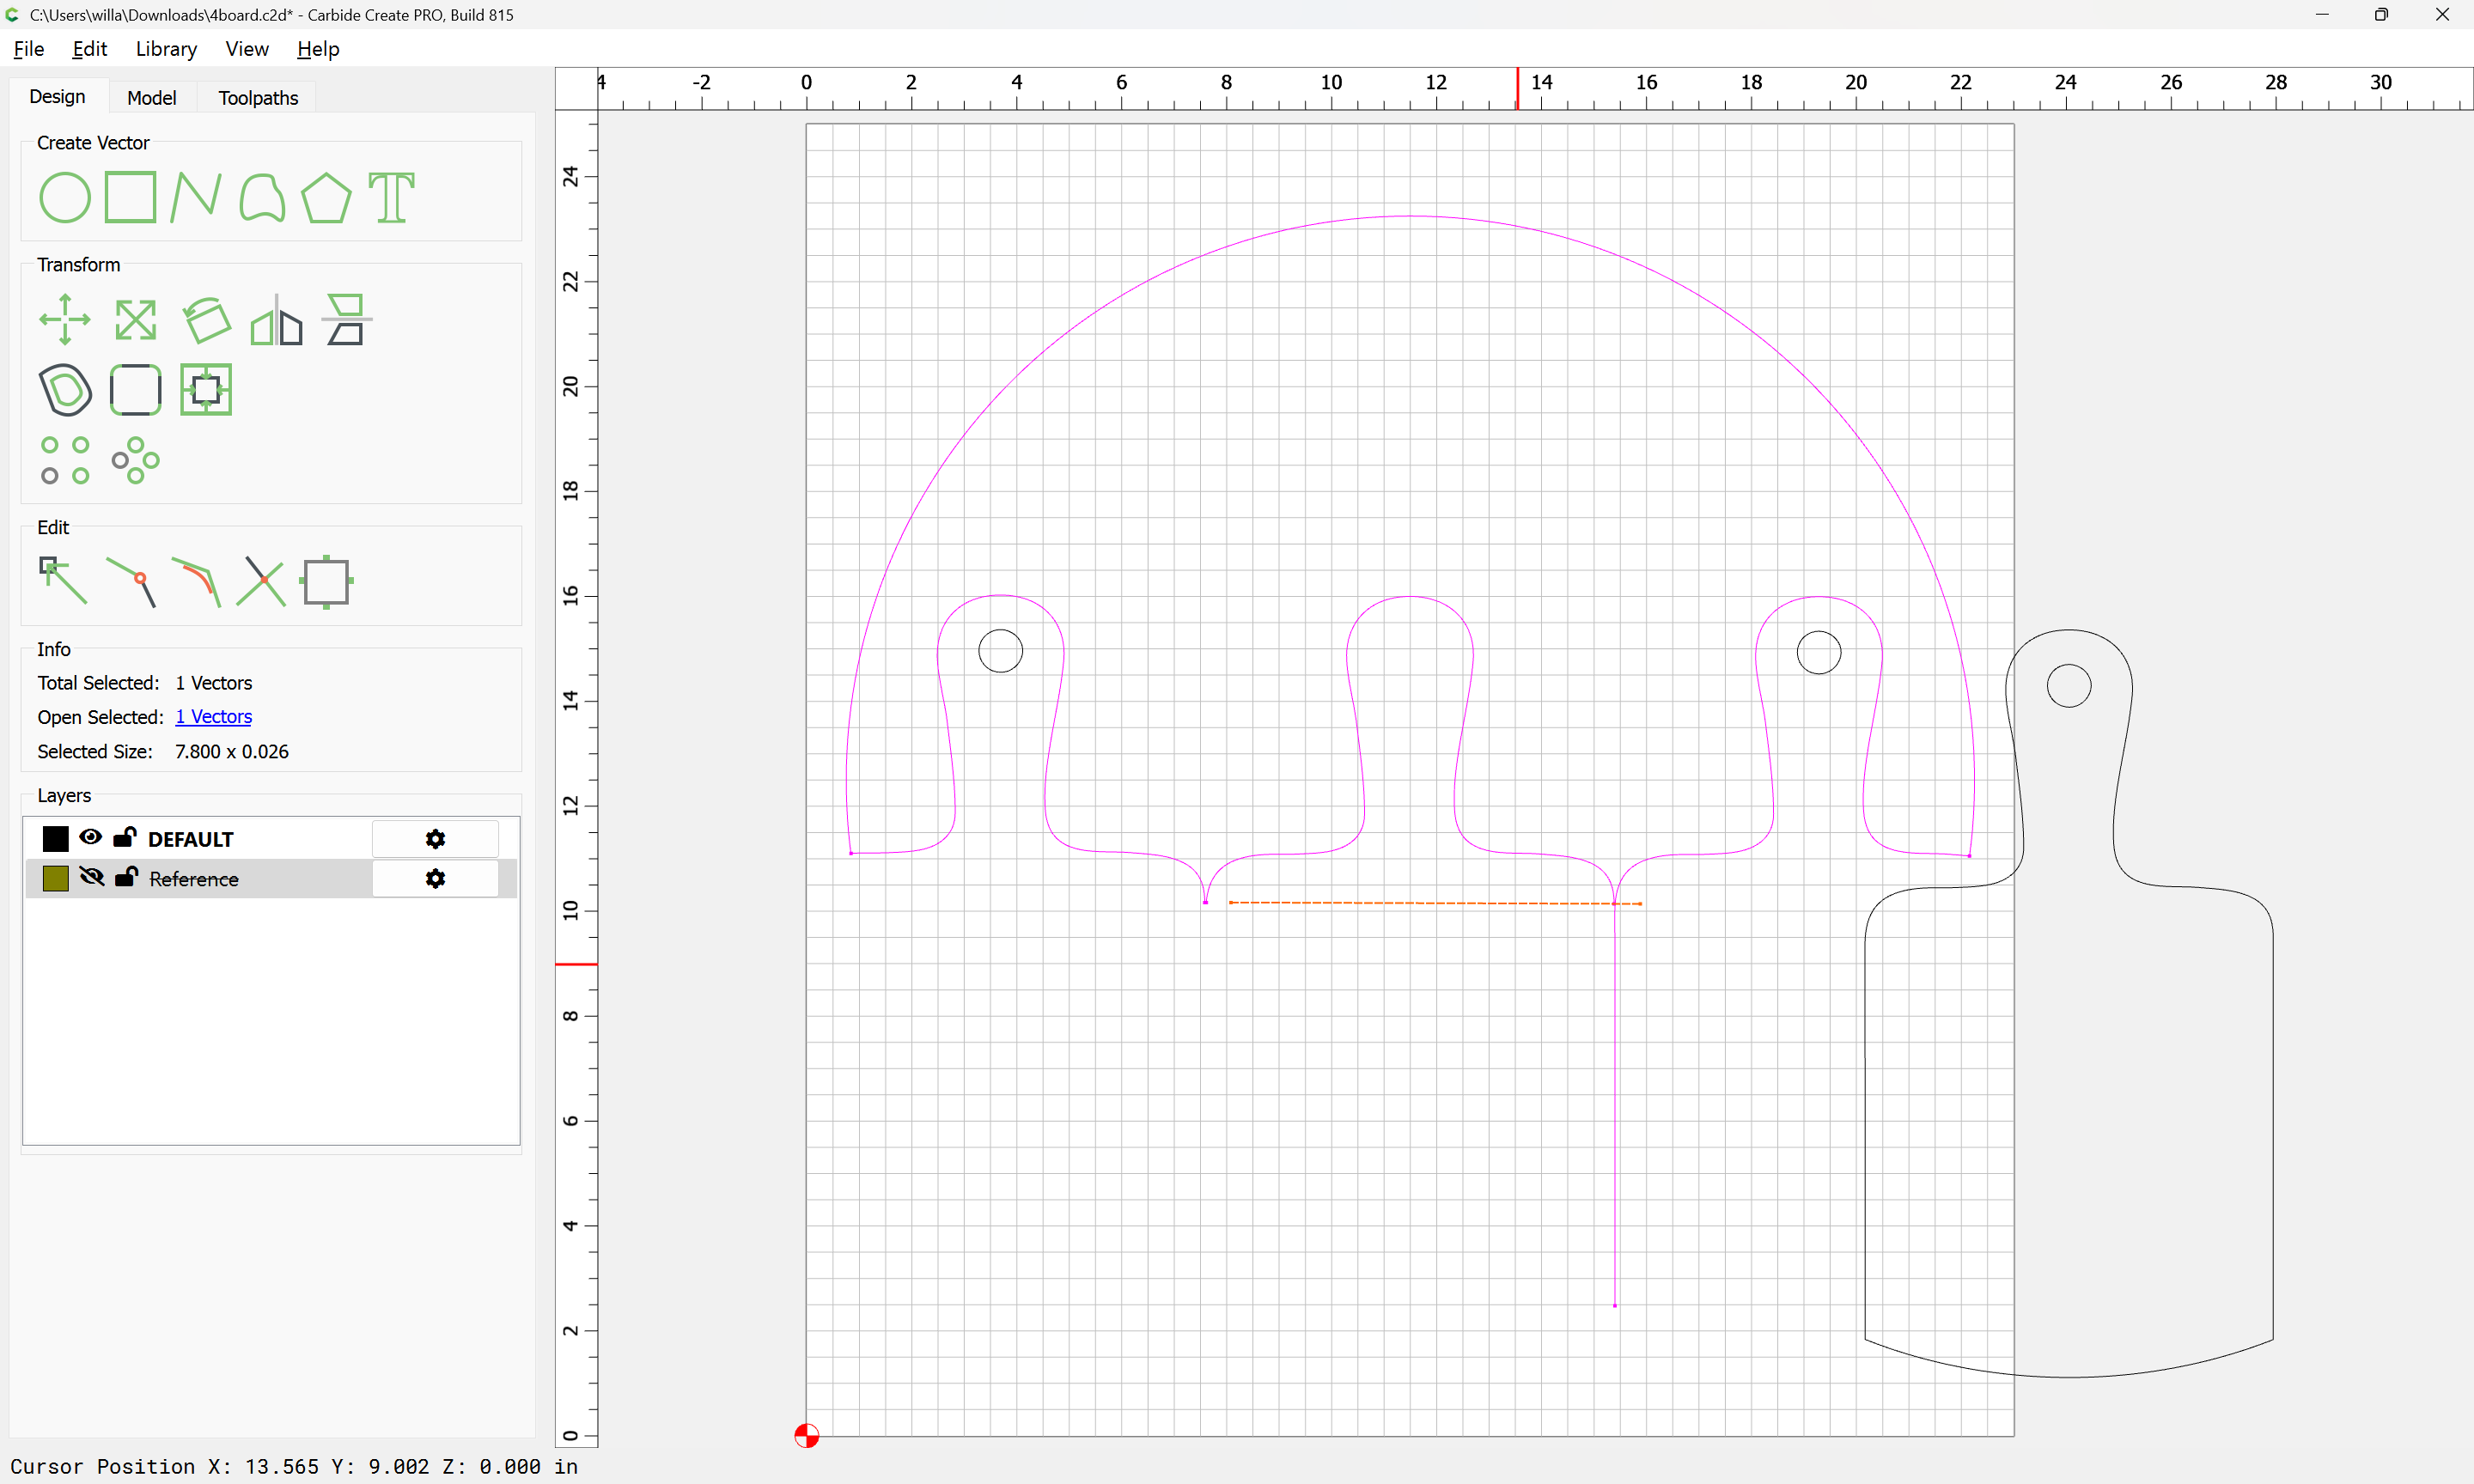
Task: Click the right small circle hole in magenta design
Action: tap(1819, 652)
